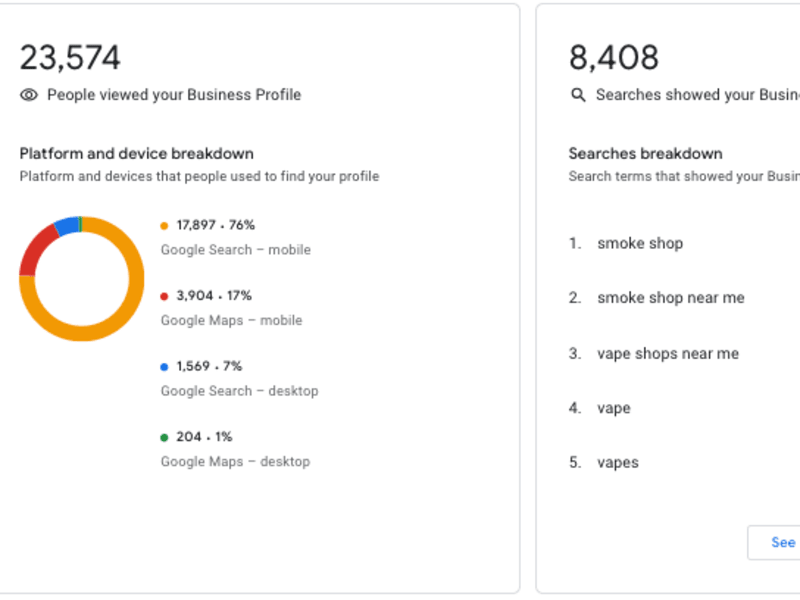
Task: Select the red Google Maps mobile dot
Action: [x=164, y=296]
